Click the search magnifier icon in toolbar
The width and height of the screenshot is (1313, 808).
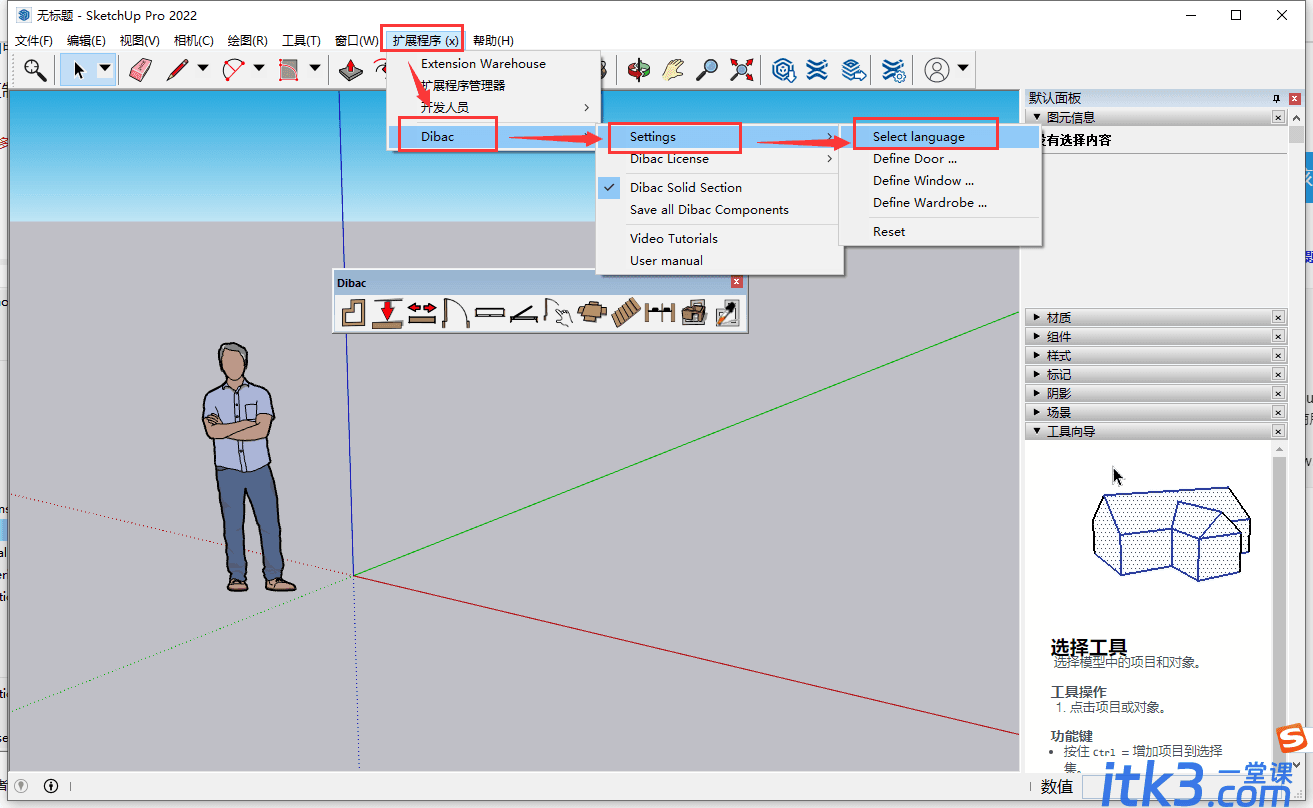click(x=35, y=69)
